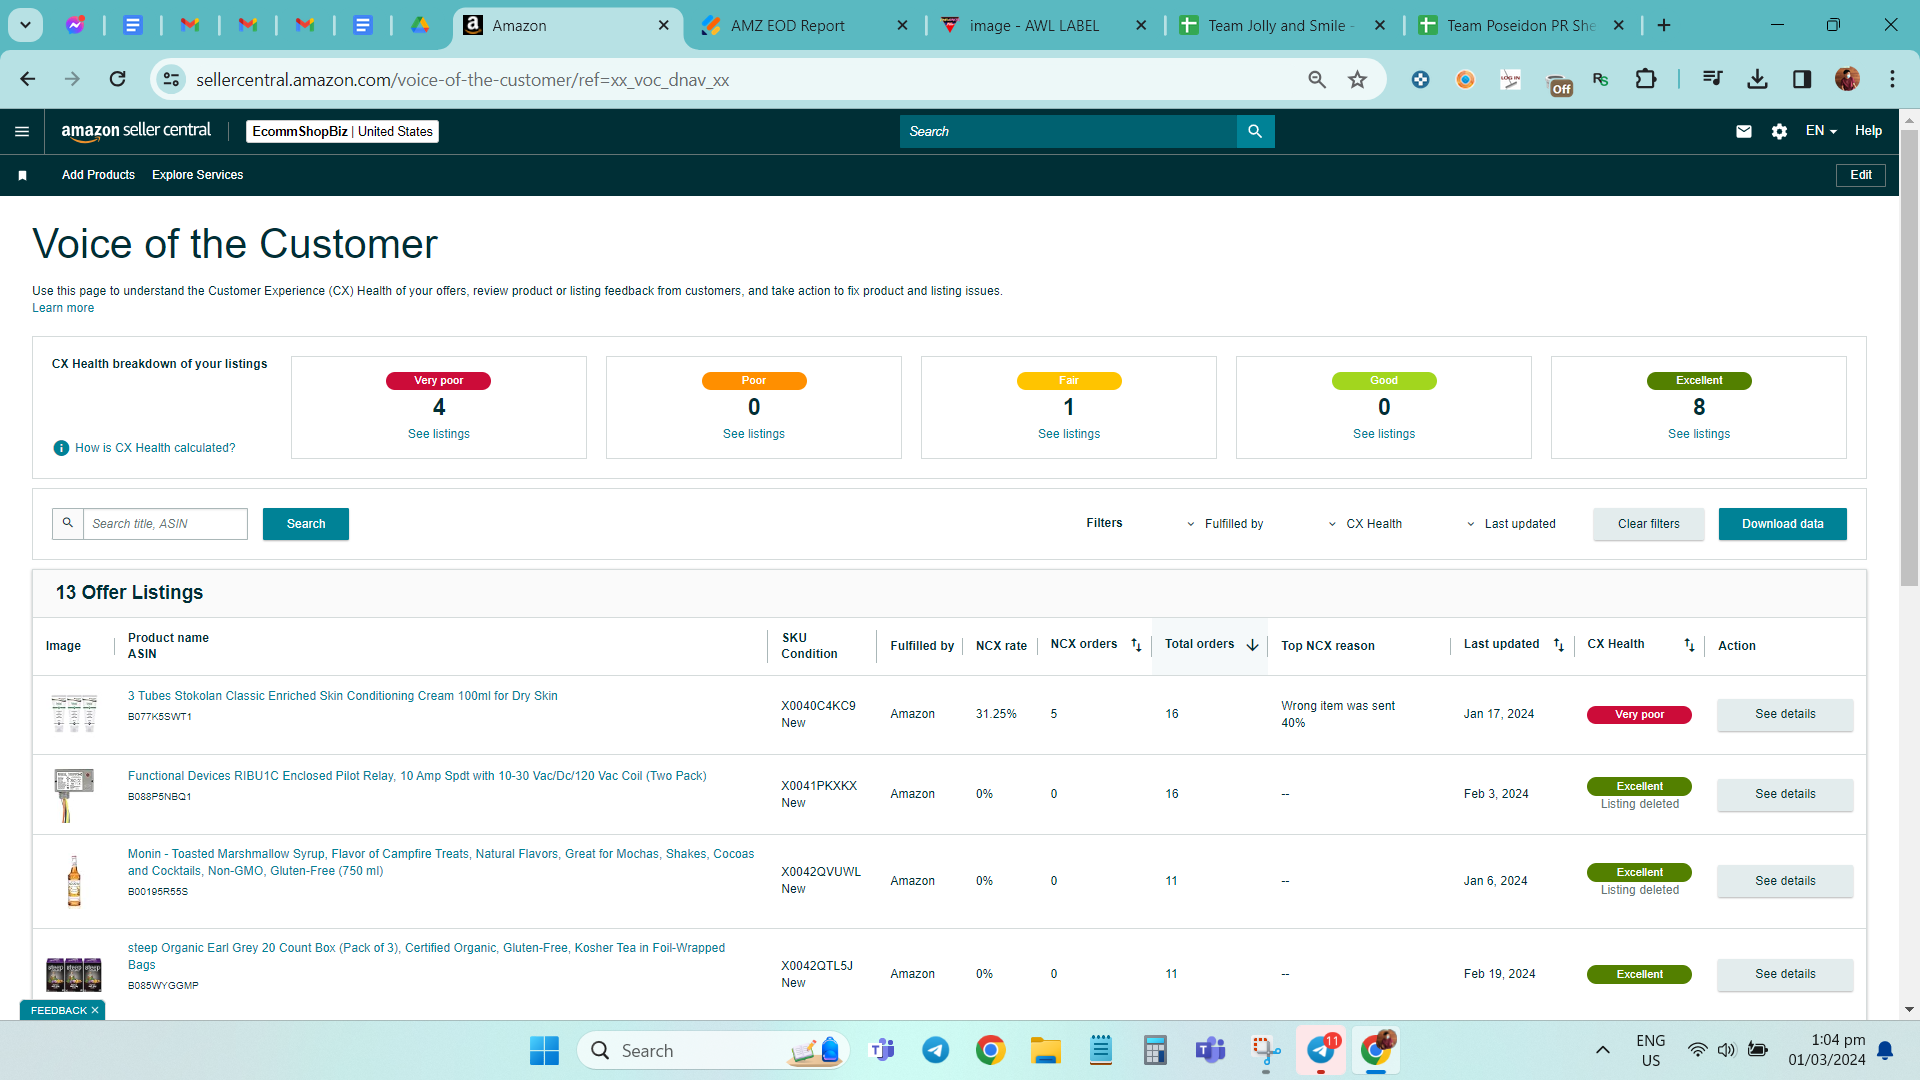See listings under Excellent CX Health

[1699, 434]
